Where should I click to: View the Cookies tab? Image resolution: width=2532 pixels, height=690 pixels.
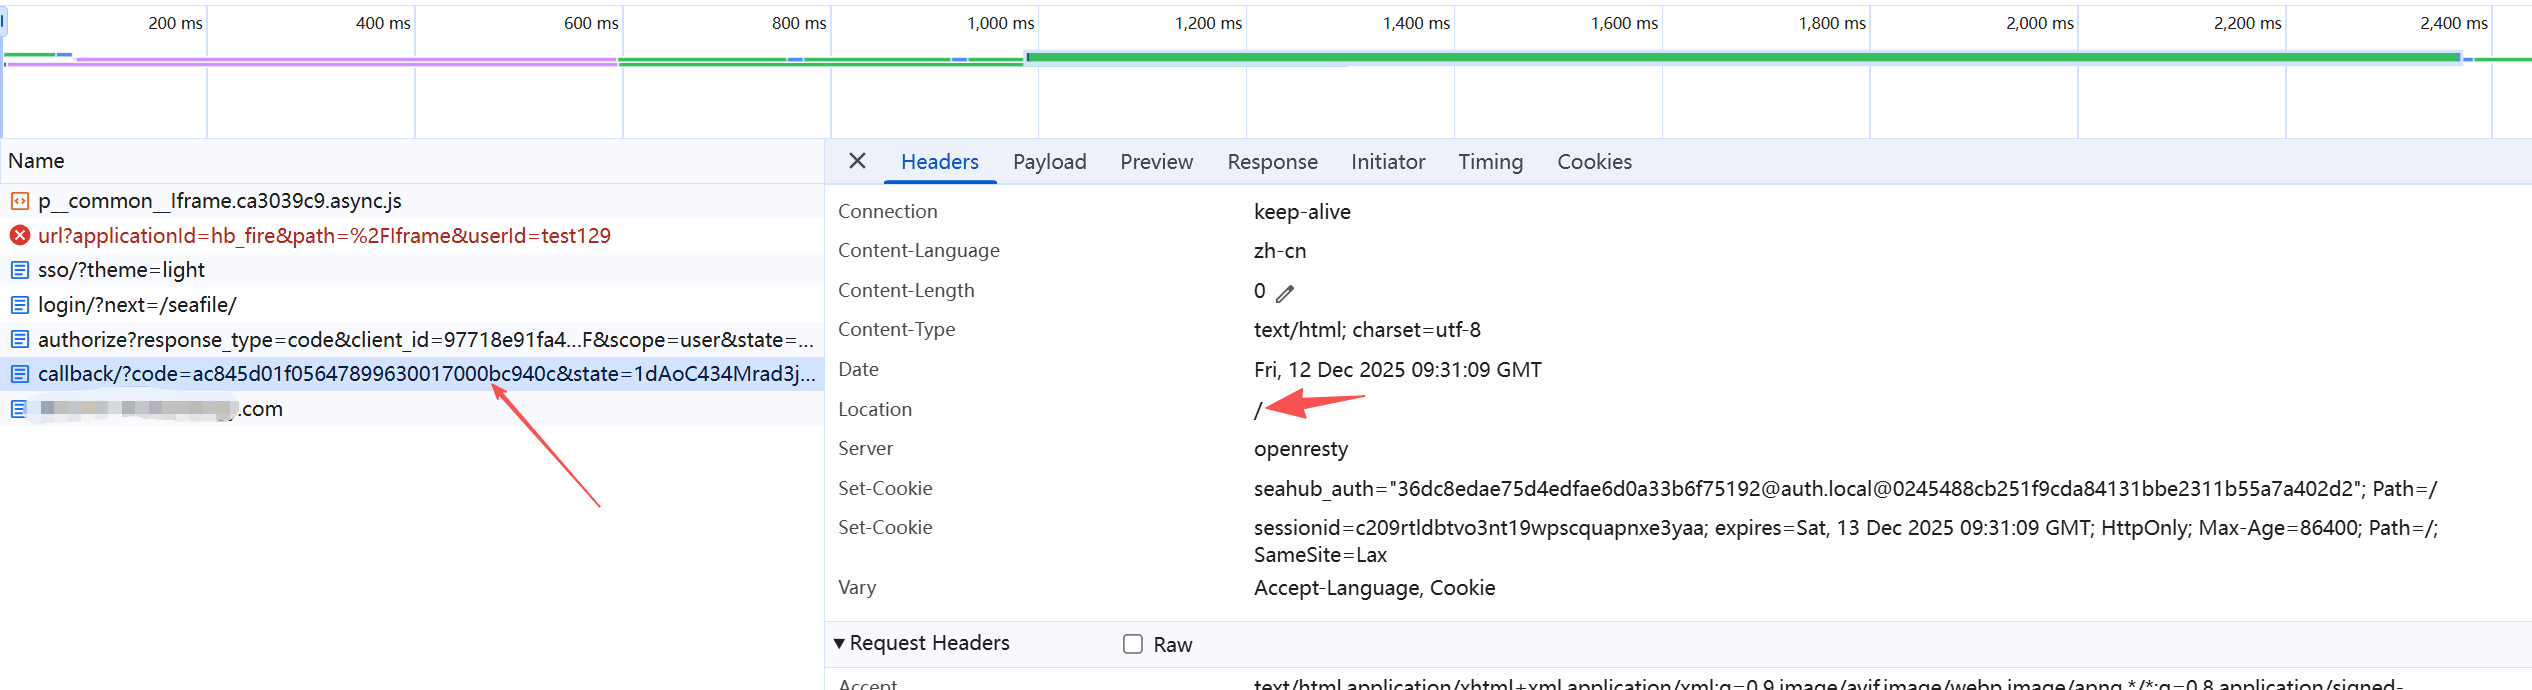coord(1594,162)
